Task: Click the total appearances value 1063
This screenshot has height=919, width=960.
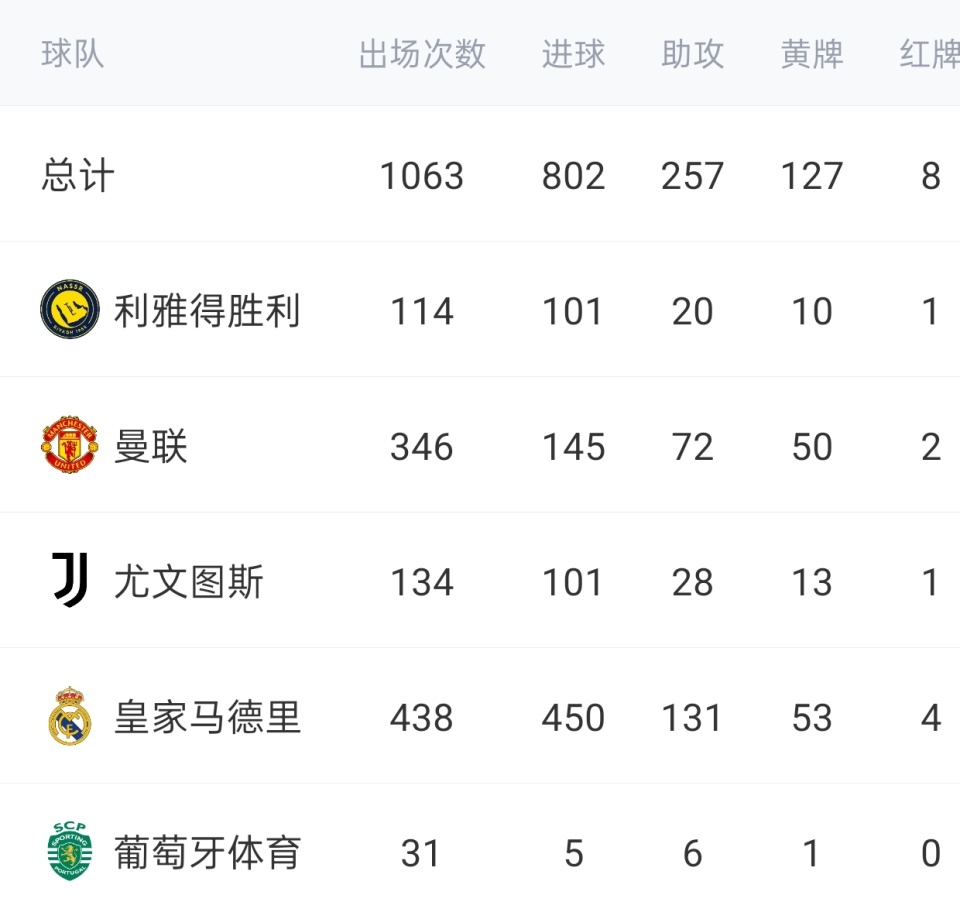Action: (421, 176)
